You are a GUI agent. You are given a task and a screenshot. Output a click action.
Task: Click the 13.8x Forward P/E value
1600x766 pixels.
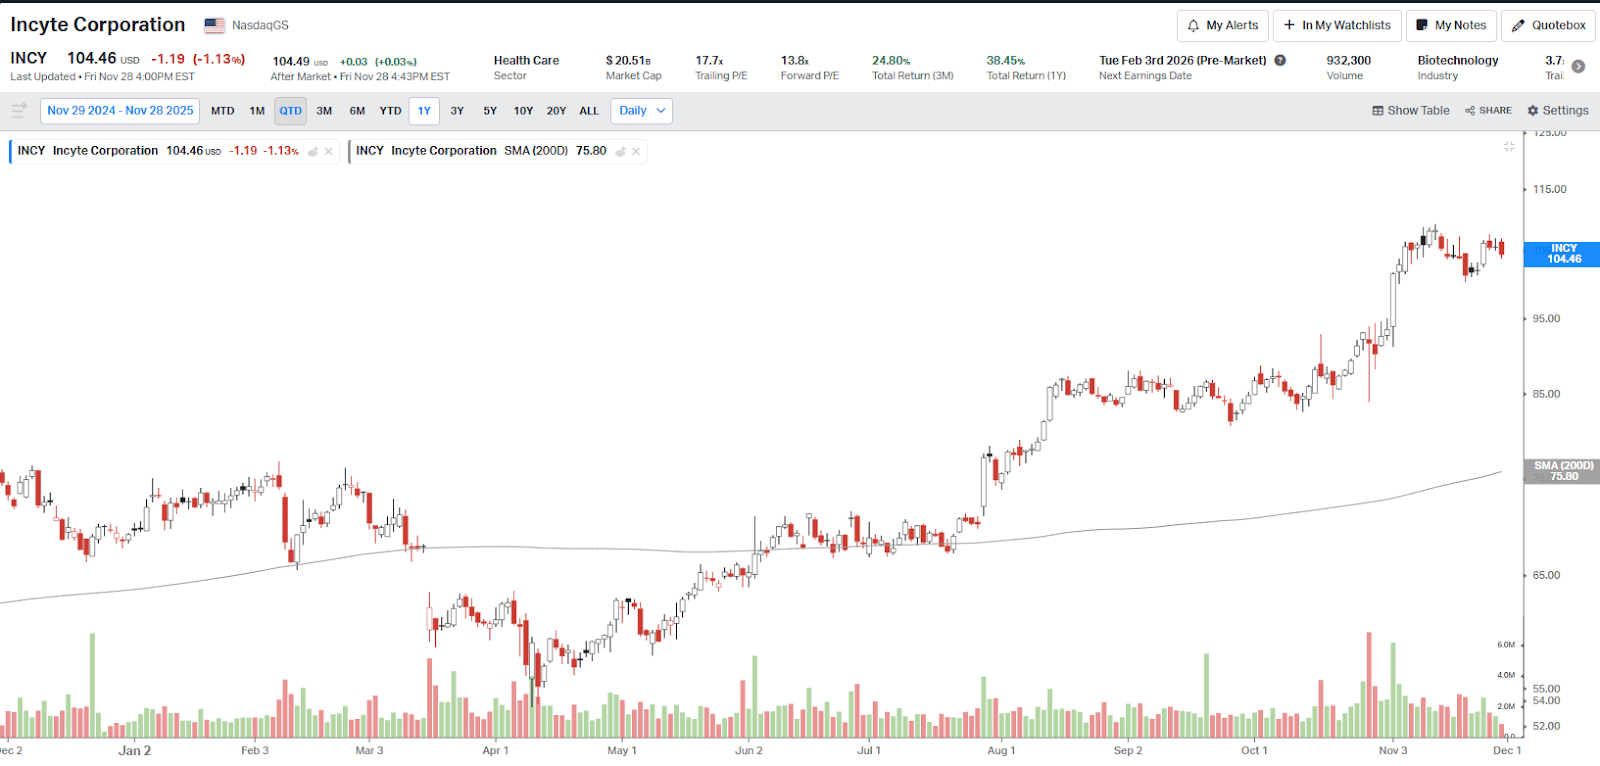[x=795, y=61]
